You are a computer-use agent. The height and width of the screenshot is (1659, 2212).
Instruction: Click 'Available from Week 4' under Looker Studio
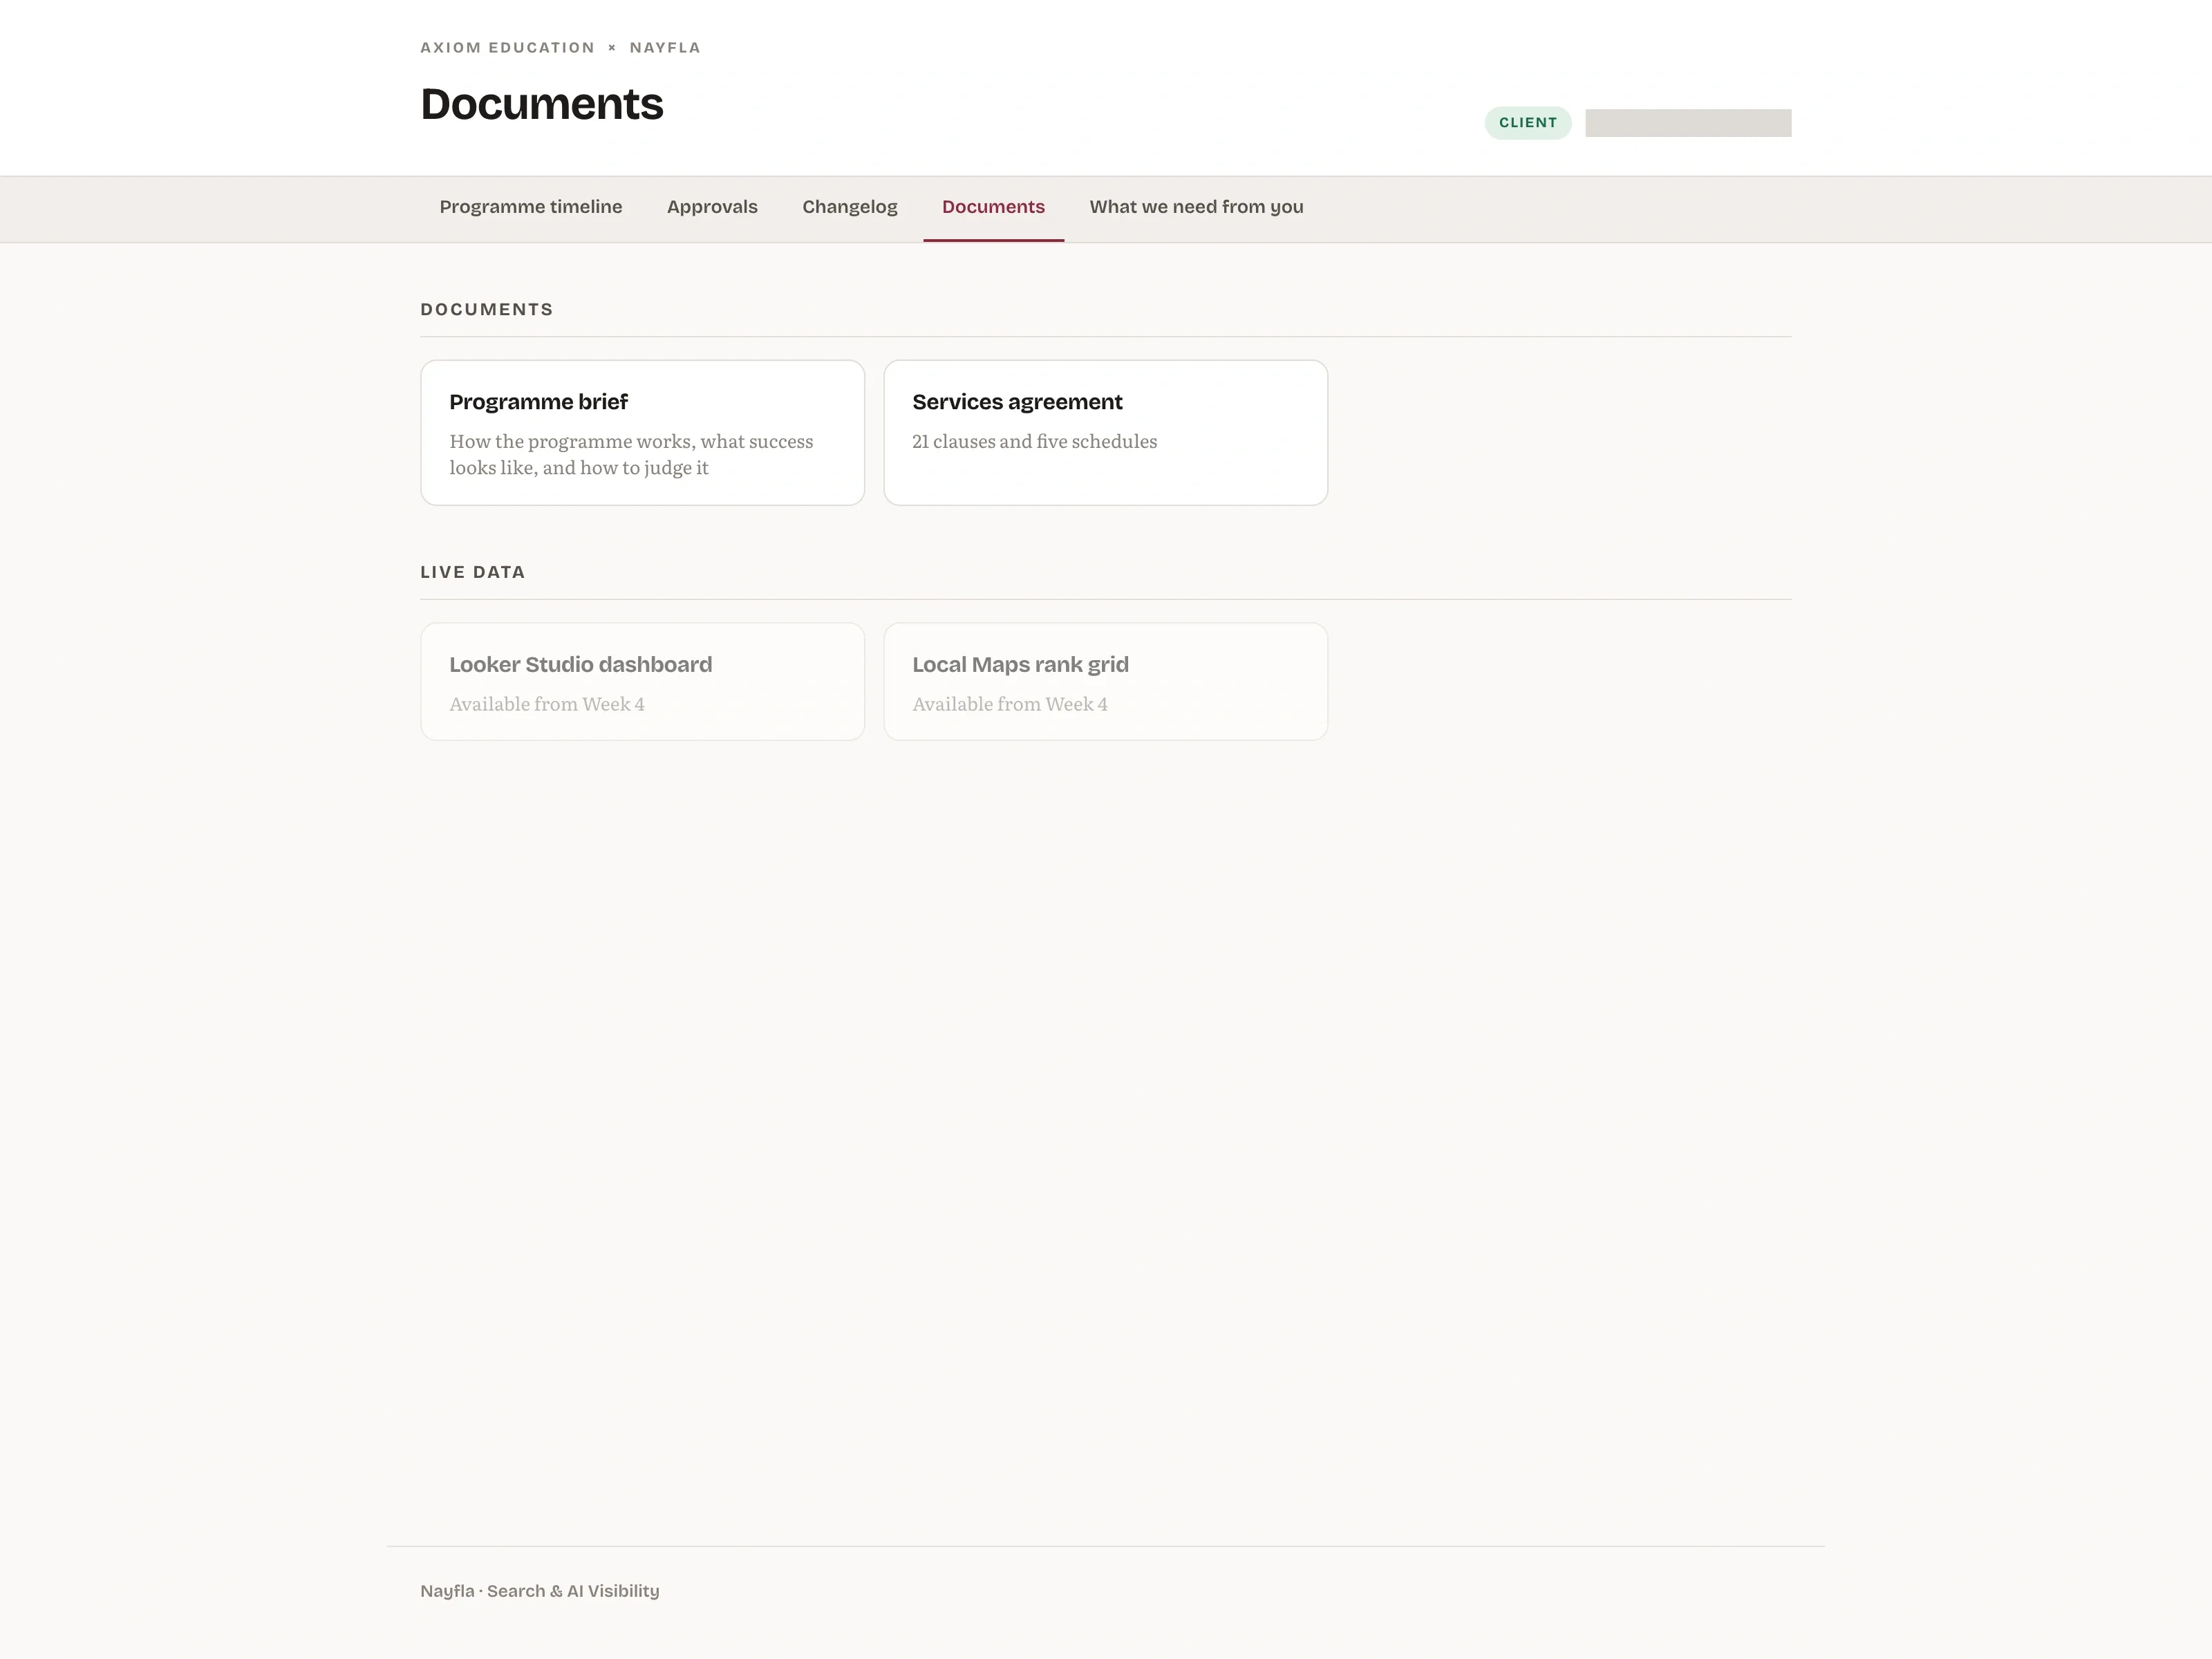(x=546, y=704)
